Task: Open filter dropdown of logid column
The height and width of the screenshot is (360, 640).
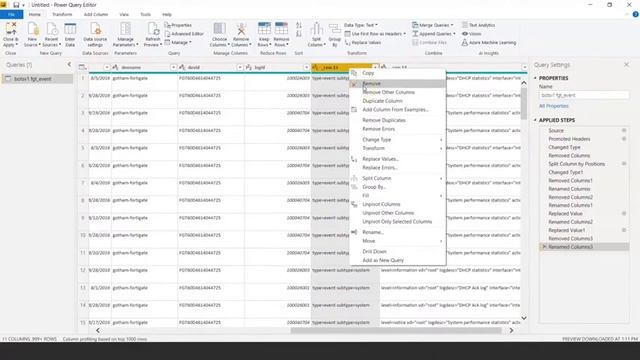Action: pos(306,67)
